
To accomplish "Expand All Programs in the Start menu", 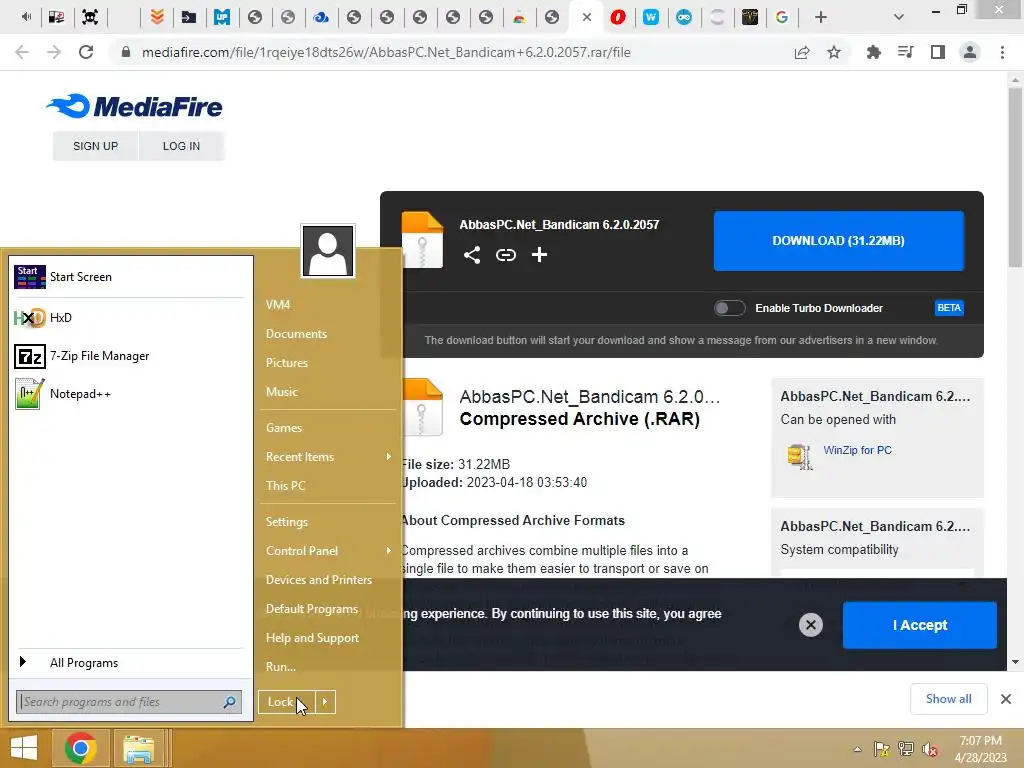I will click(x=129, y=663).
